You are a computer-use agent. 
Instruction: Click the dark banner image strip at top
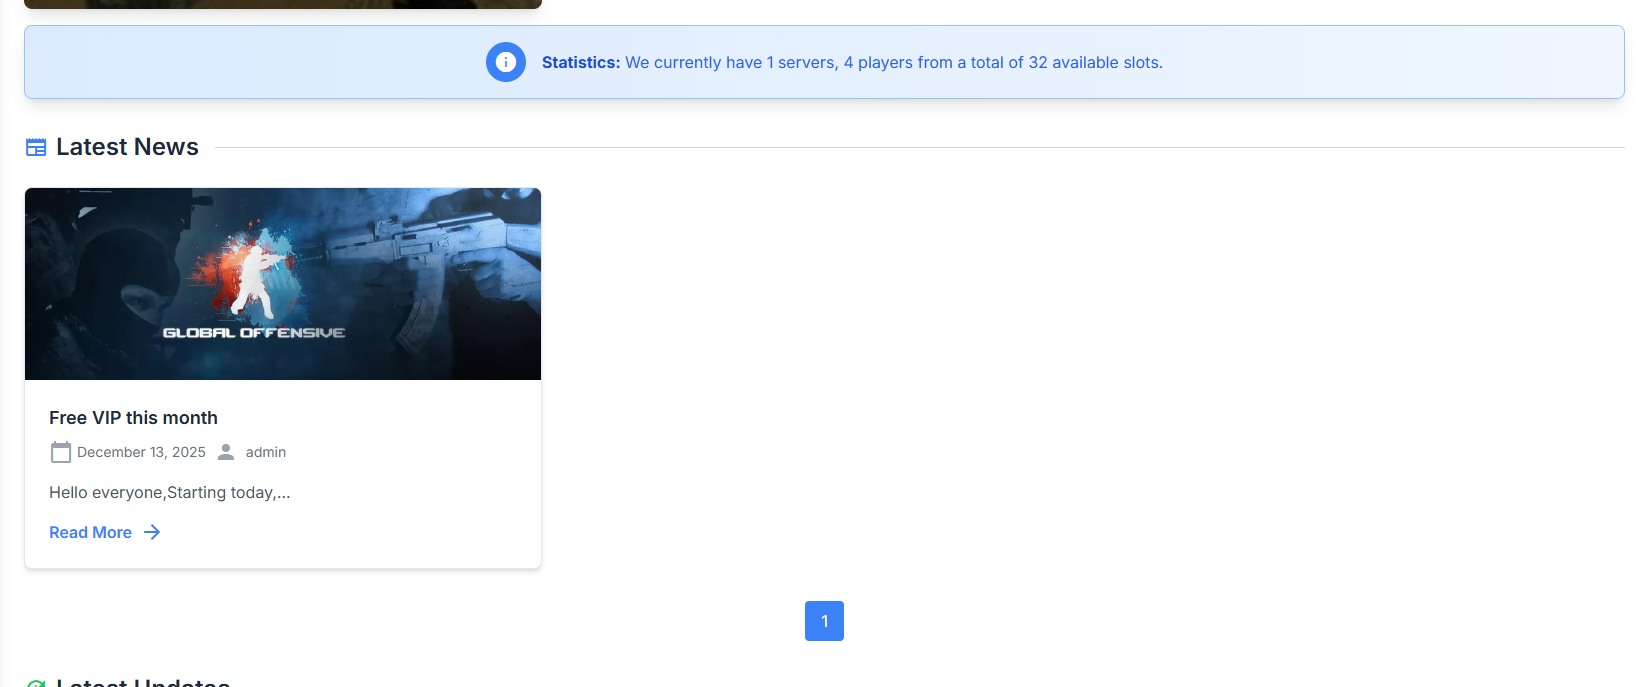[283, 4]
